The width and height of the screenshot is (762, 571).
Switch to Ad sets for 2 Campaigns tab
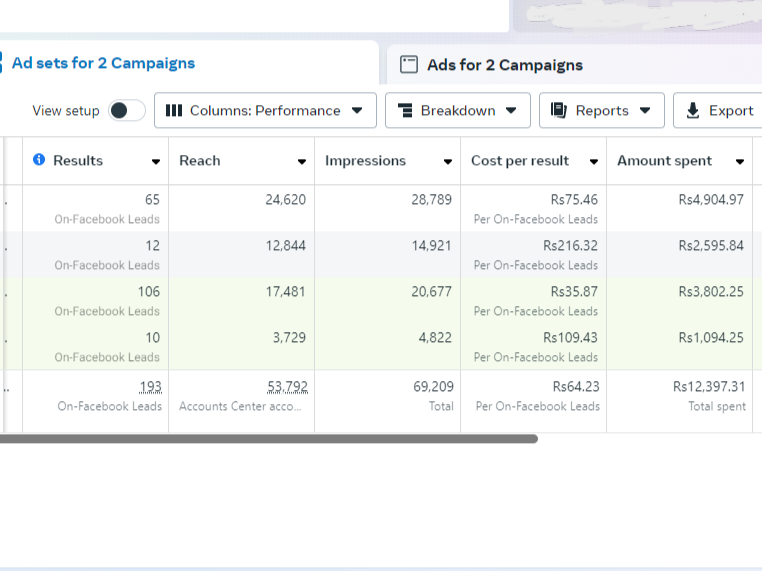(103, 63)
